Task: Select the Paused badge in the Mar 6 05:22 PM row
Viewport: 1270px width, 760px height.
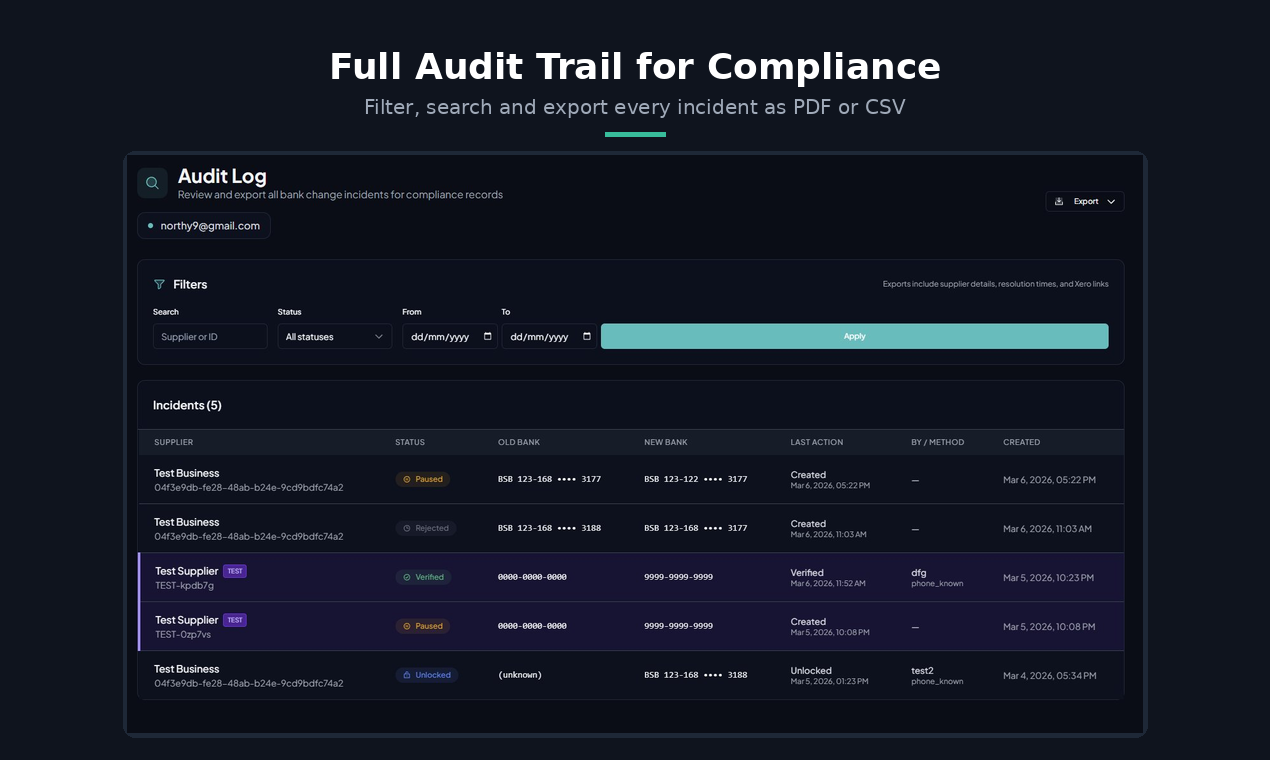Action: pos(423,479)
